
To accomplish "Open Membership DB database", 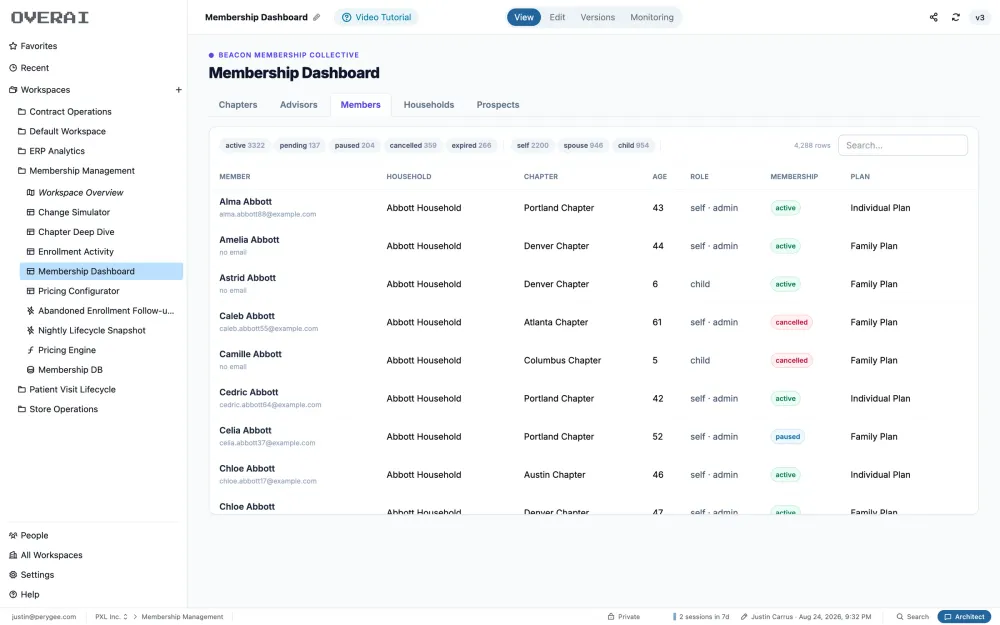I will (64, 370).
